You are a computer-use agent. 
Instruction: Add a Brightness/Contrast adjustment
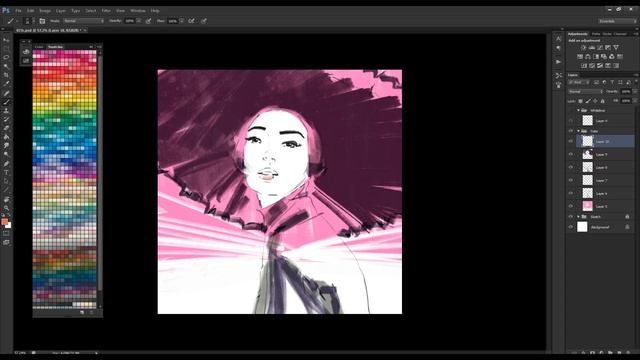click(x=584, y=48)
